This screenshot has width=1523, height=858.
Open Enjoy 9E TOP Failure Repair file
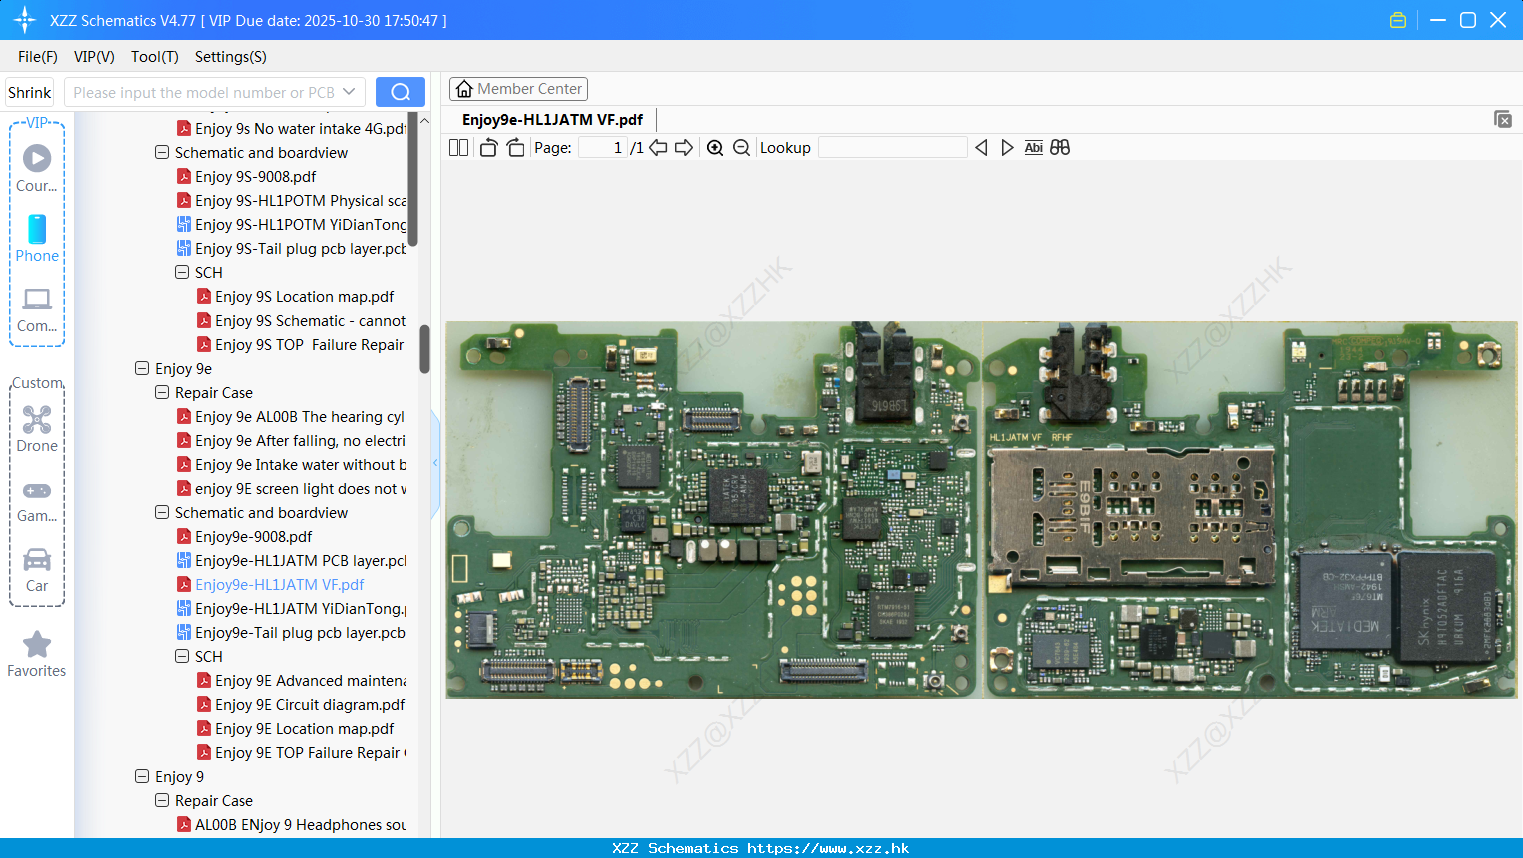311,752
